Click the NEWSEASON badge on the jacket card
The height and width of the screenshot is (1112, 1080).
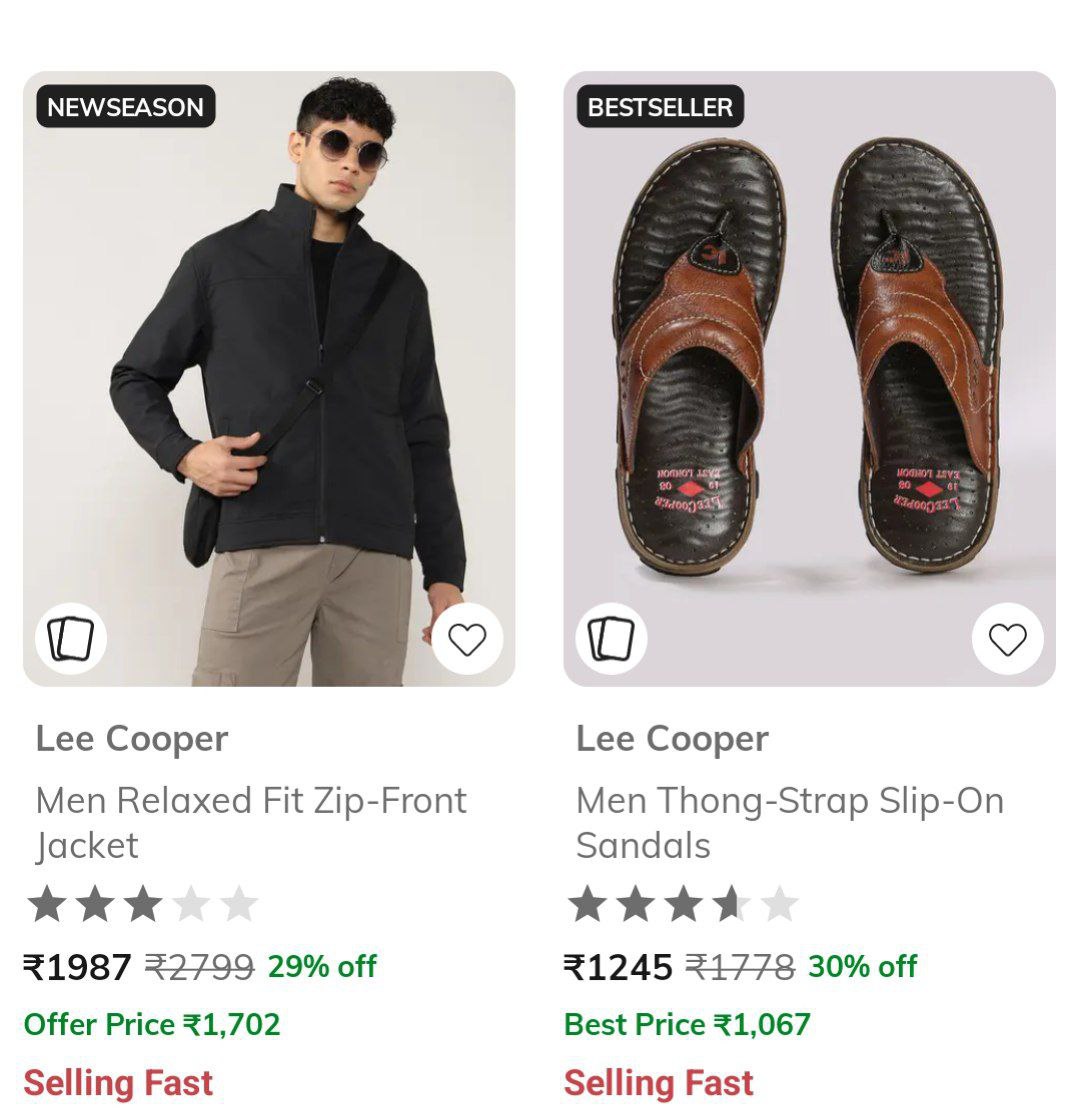pos(124,108)
